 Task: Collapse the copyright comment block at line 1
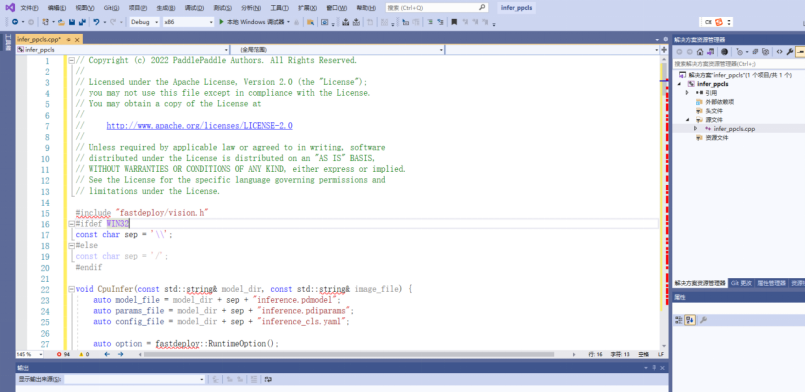71,61
